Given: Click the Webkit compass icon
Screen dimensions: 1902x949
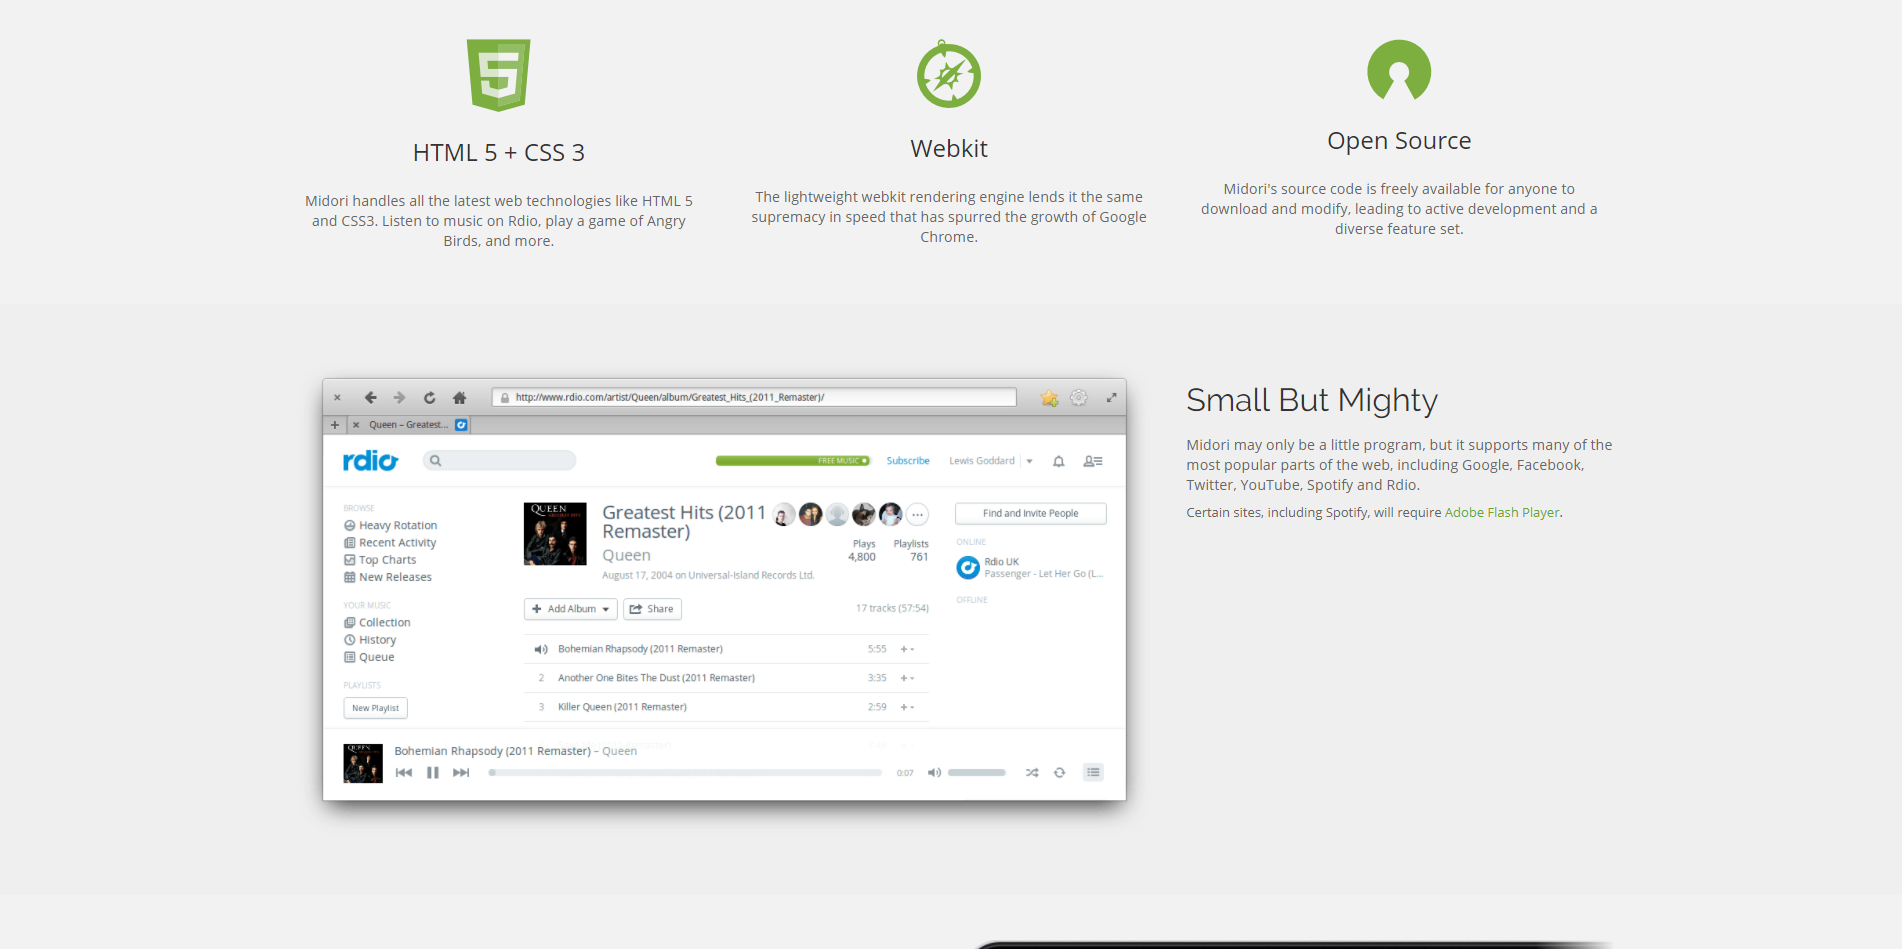Looking at the screenshot, I should point(949,74).
